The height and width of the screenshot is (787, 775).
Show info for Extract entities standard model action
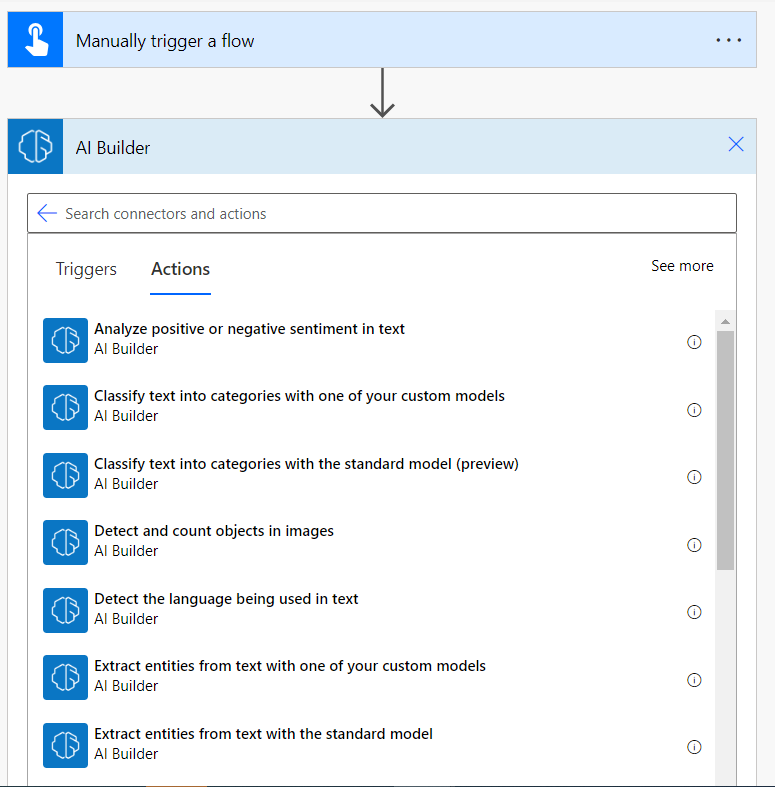click(694, 747)
